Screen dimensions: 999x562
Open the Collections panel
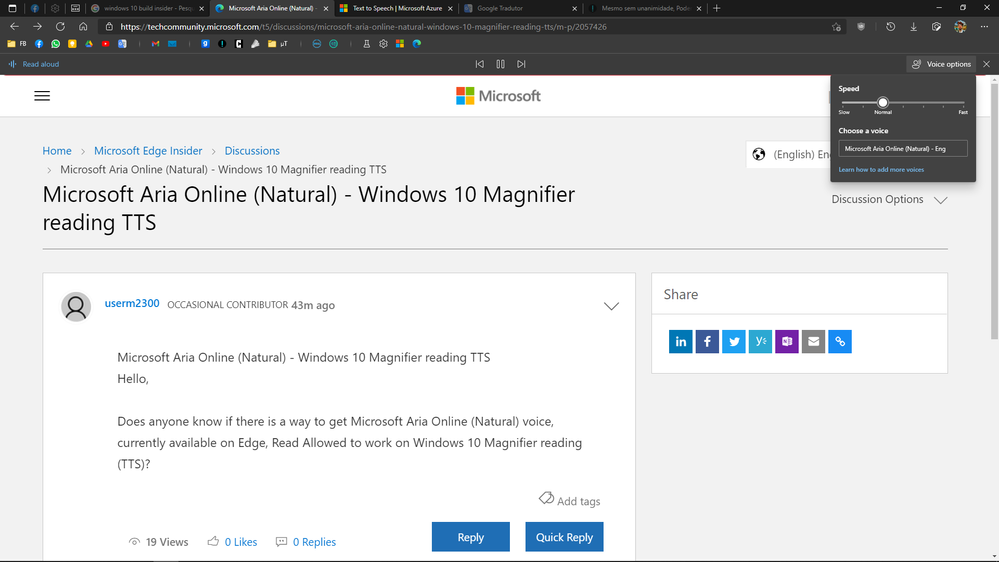pyautogui.click(x=936, y=27)
